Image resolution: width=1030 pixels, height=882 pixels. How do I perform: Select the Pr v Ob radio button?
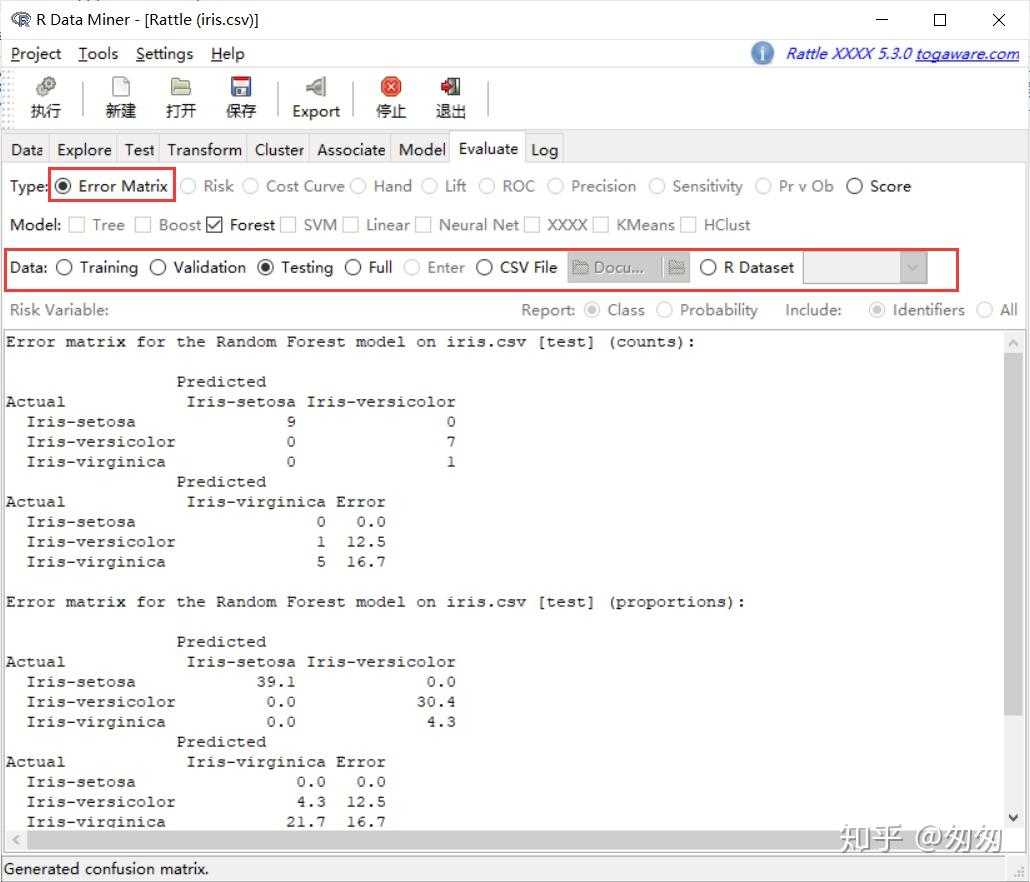(x=763, y=187)
